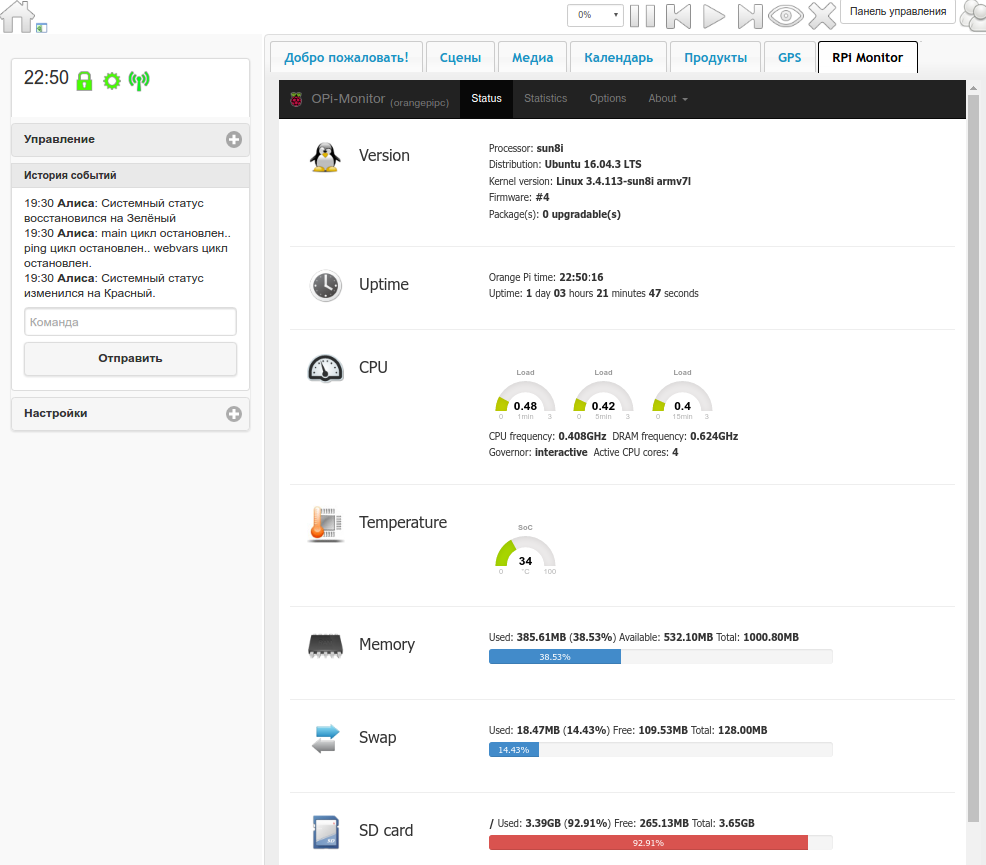This screenshot has height=865, width=986.
Task: Open Панель управления button
Action: (897, 12)
